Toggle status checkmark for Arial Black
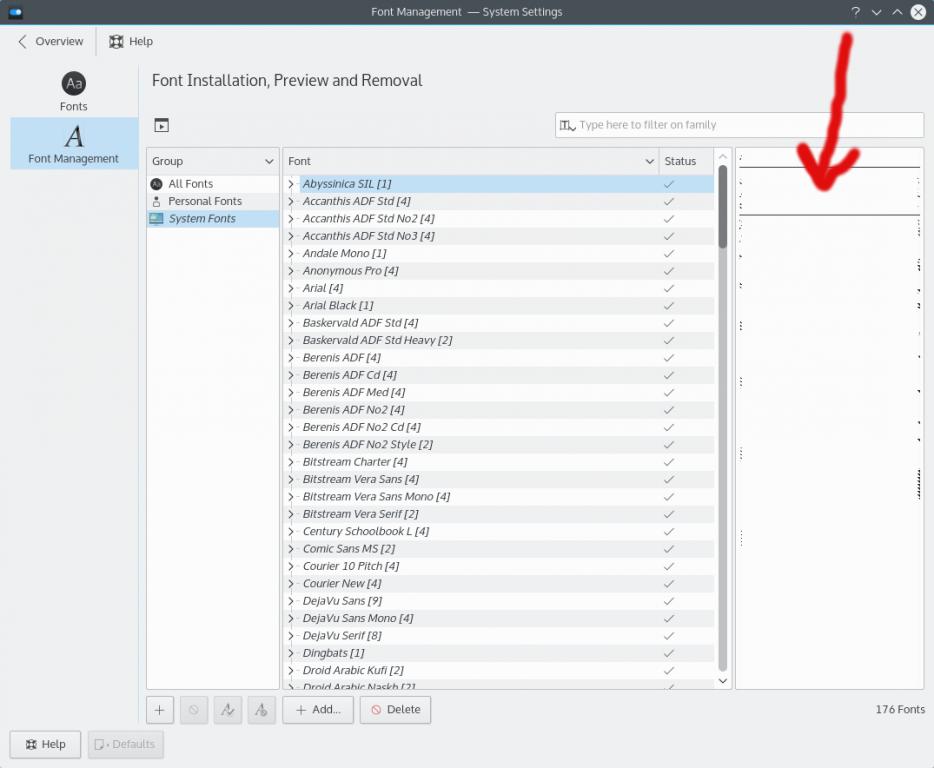This screenshot has width=934, height=768. click(668, 306)
